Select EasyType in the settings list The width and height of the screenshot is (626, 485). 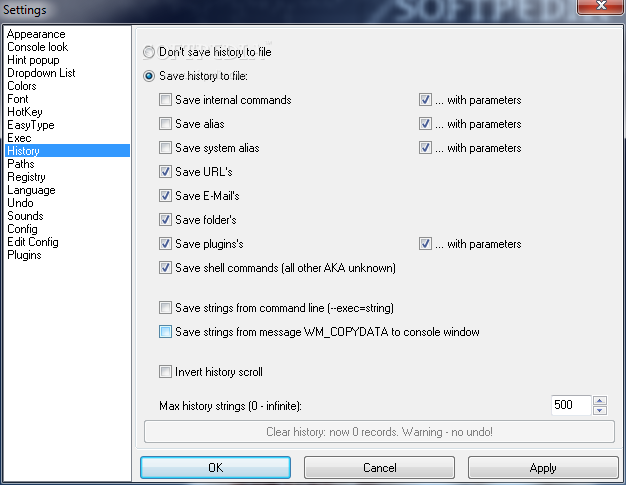click(67, 125)
